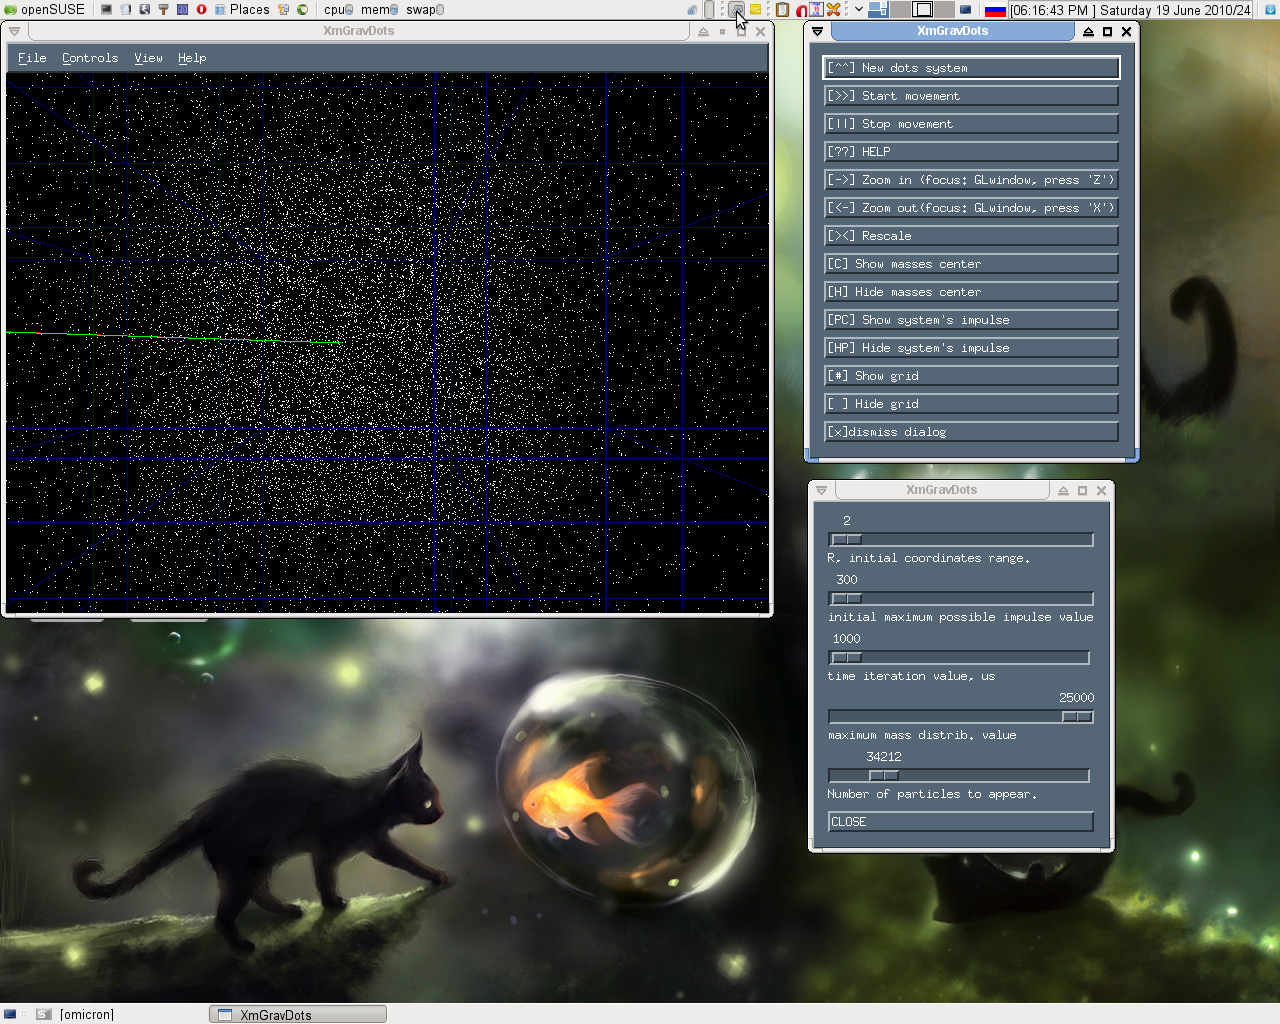This screenshot has height=1024, width=1280.
Task: Launch the terminal from top panel
Action: pyautogui.click(x=106, y=9)
